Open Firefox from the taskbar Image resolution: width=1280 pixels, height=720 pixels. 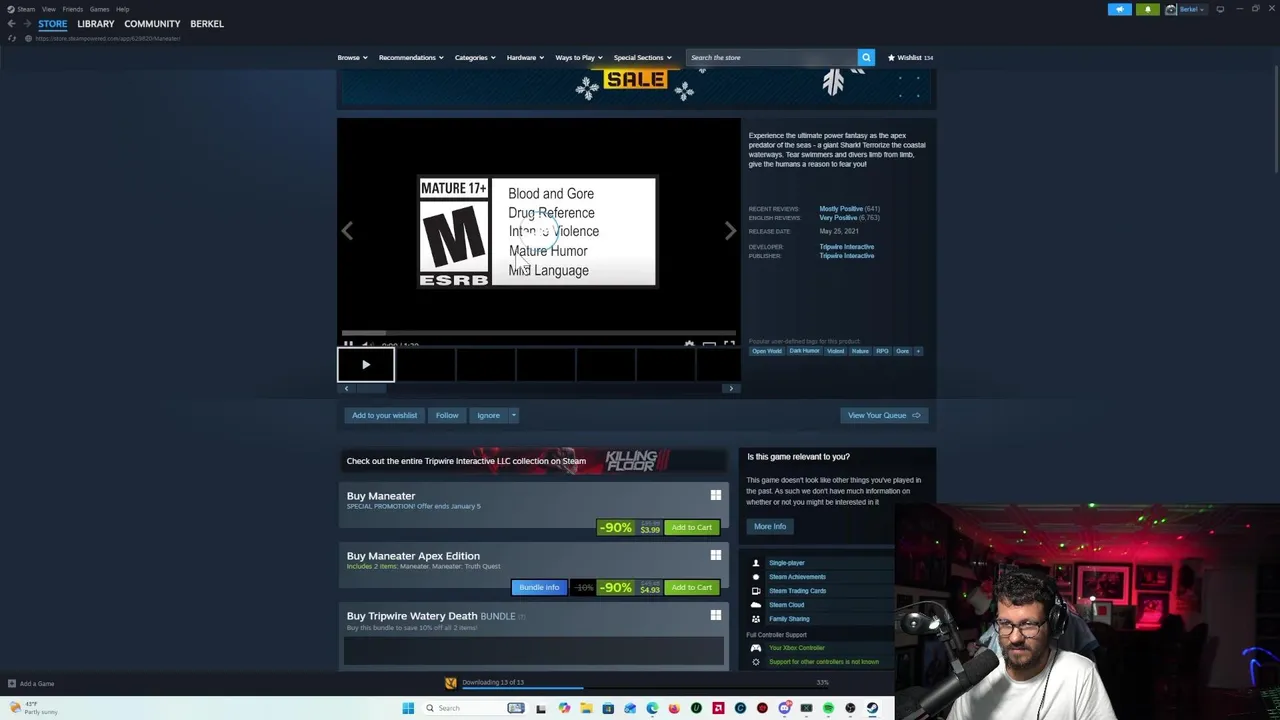coord(674,708)
